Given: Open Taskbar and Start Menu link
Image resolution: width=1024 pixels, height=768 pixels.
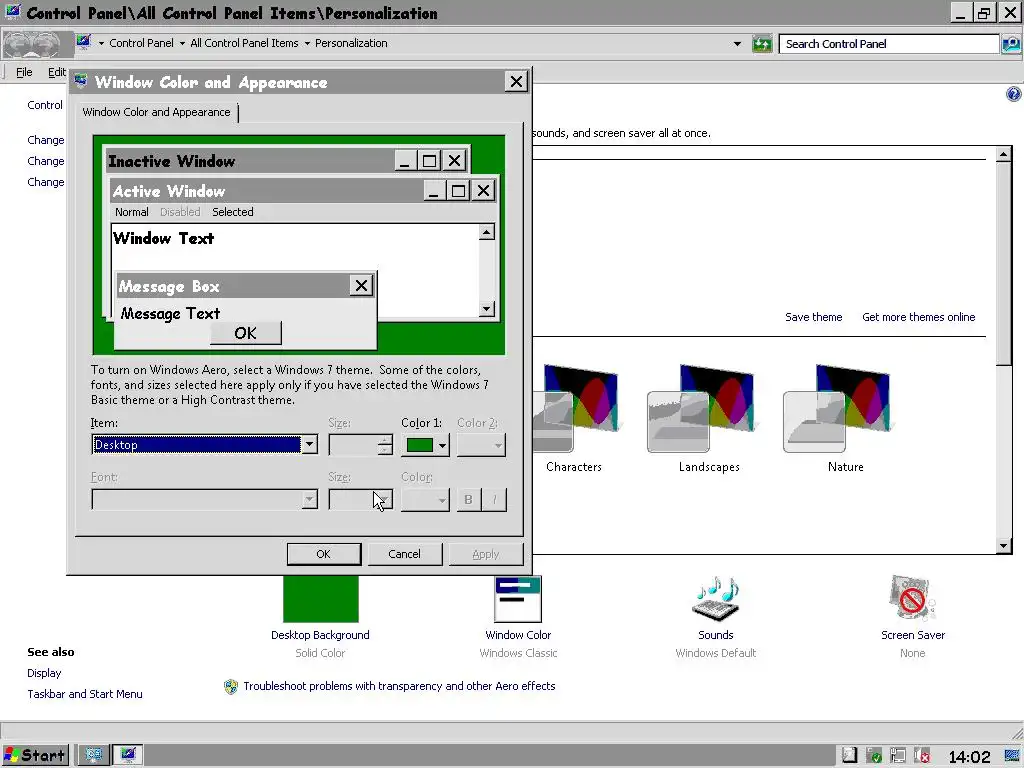Looking at the screenshot, I should coord(85,694).
